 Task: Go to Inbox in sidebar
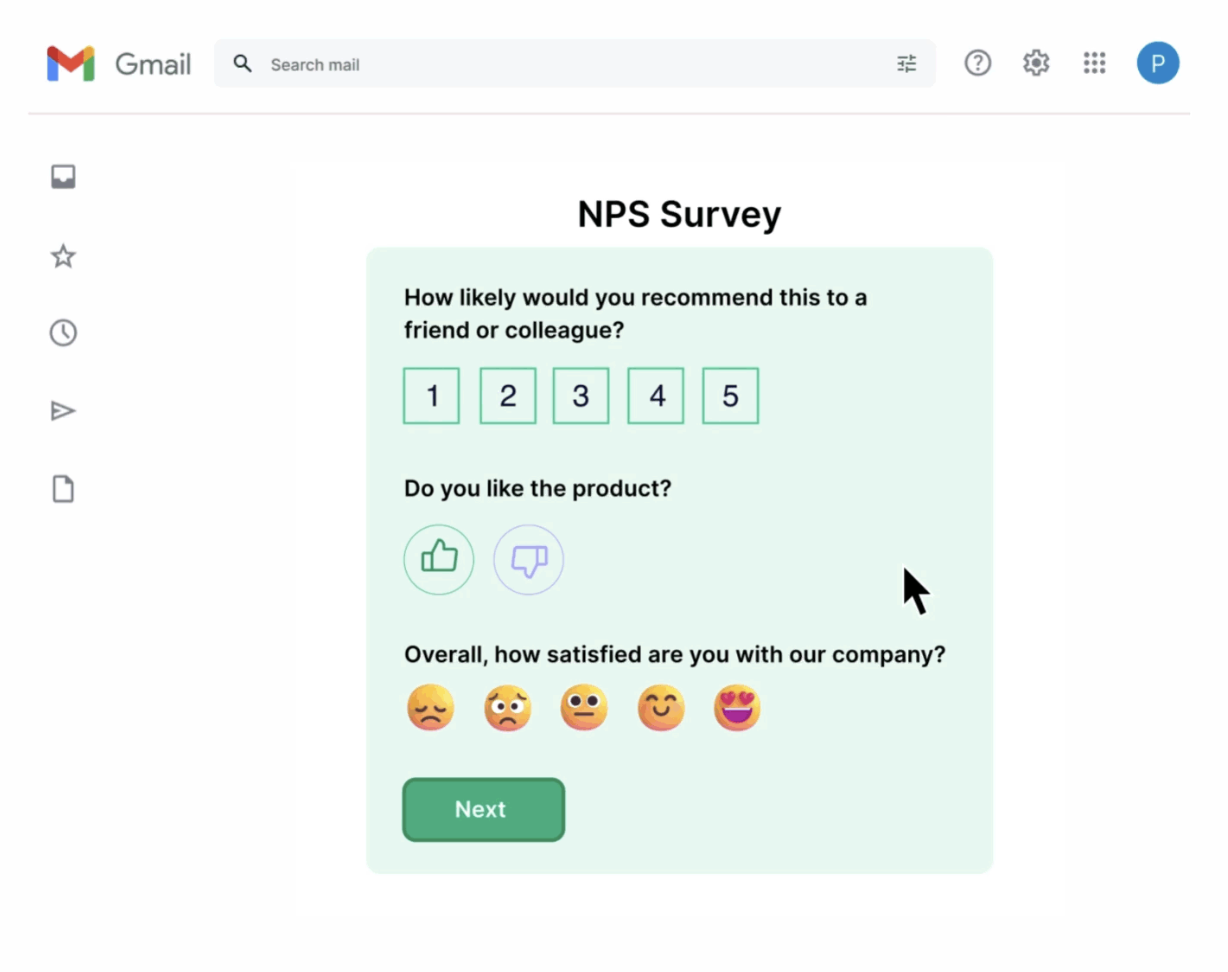point(63,177)
